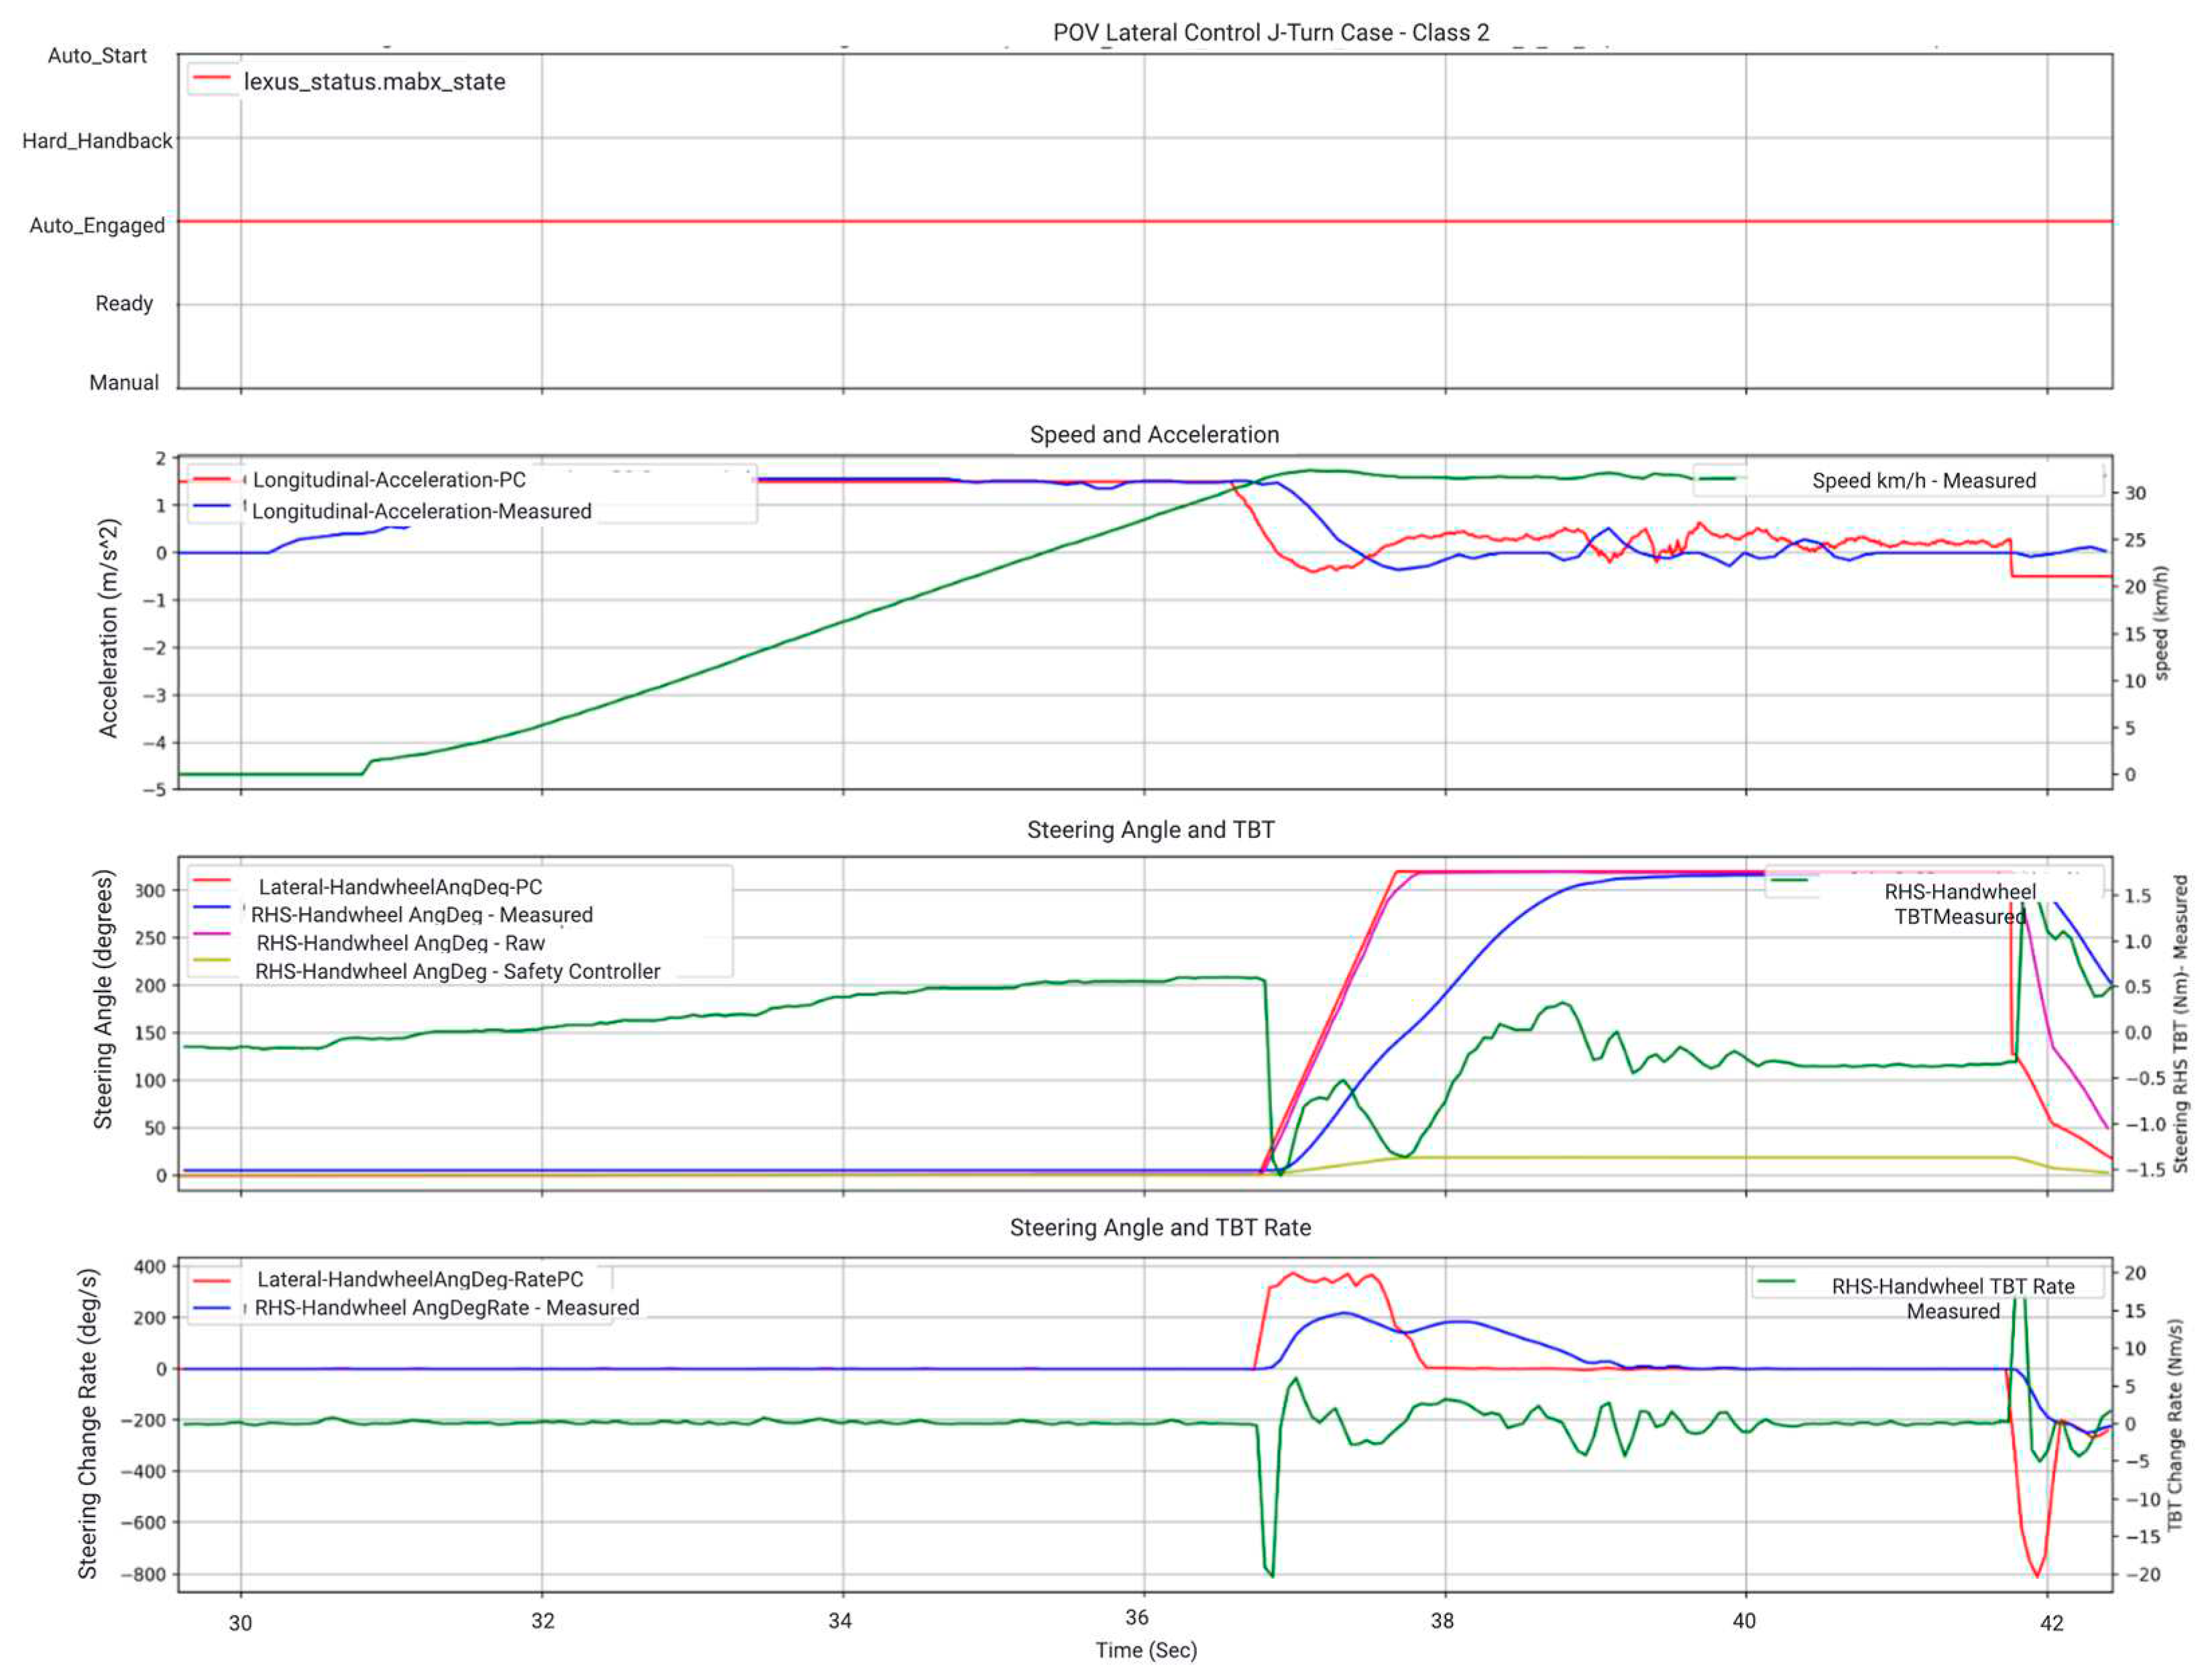Screen dimensions: 2206x1680
Task: Click the Speed and Acceleration subplot title
Action: (x=1154, y=435)
